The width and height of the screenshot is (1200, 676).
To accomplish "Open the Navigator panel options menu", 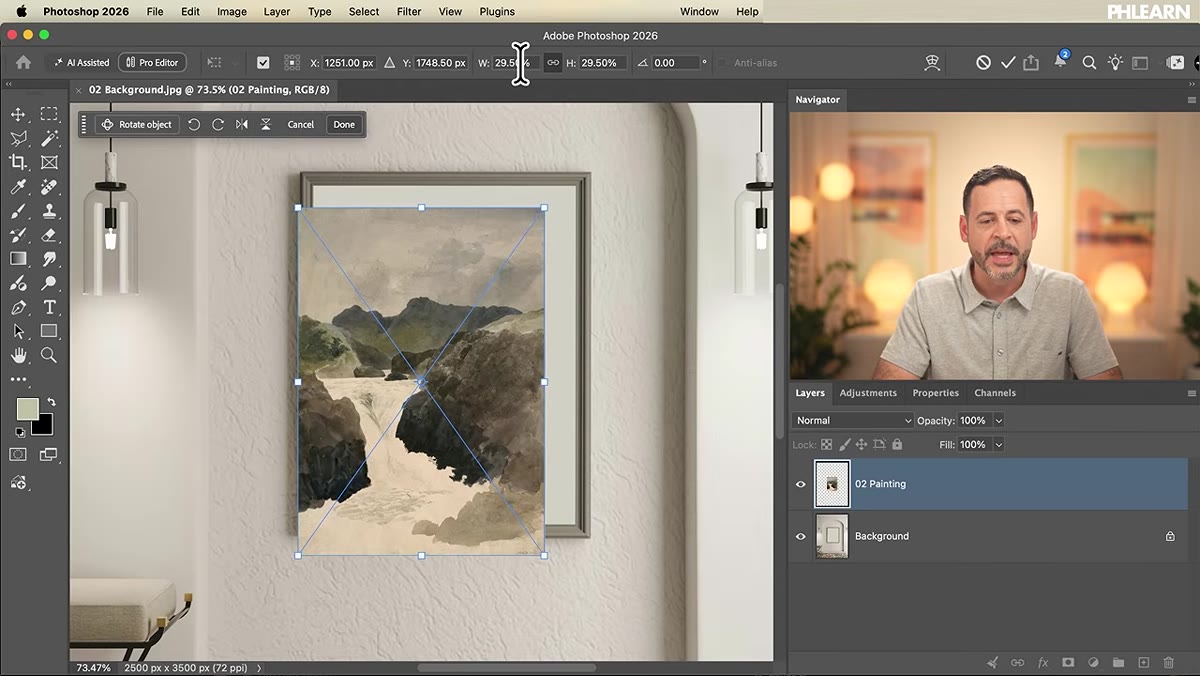I will click(1191, 100).
